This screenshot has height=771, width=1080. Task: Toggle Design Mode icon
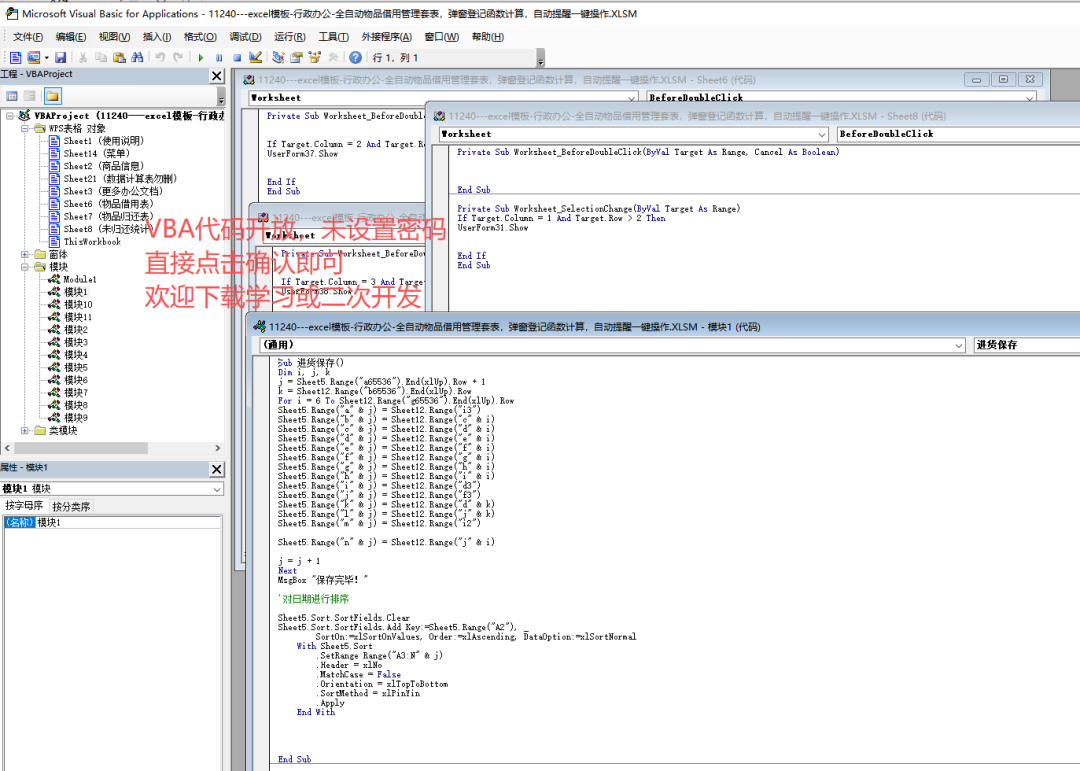click(x=256, y=57)
